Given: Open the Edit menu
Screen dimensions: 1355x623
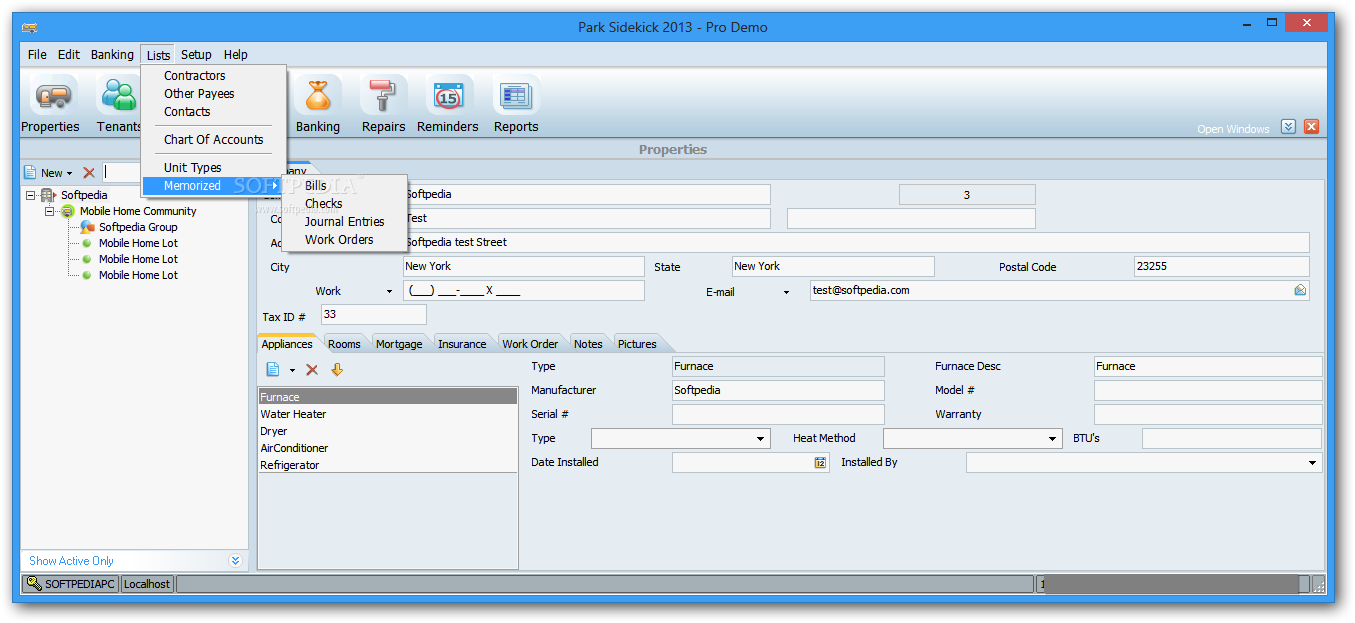Looking at the screenshot, I should tap(69, 55).
